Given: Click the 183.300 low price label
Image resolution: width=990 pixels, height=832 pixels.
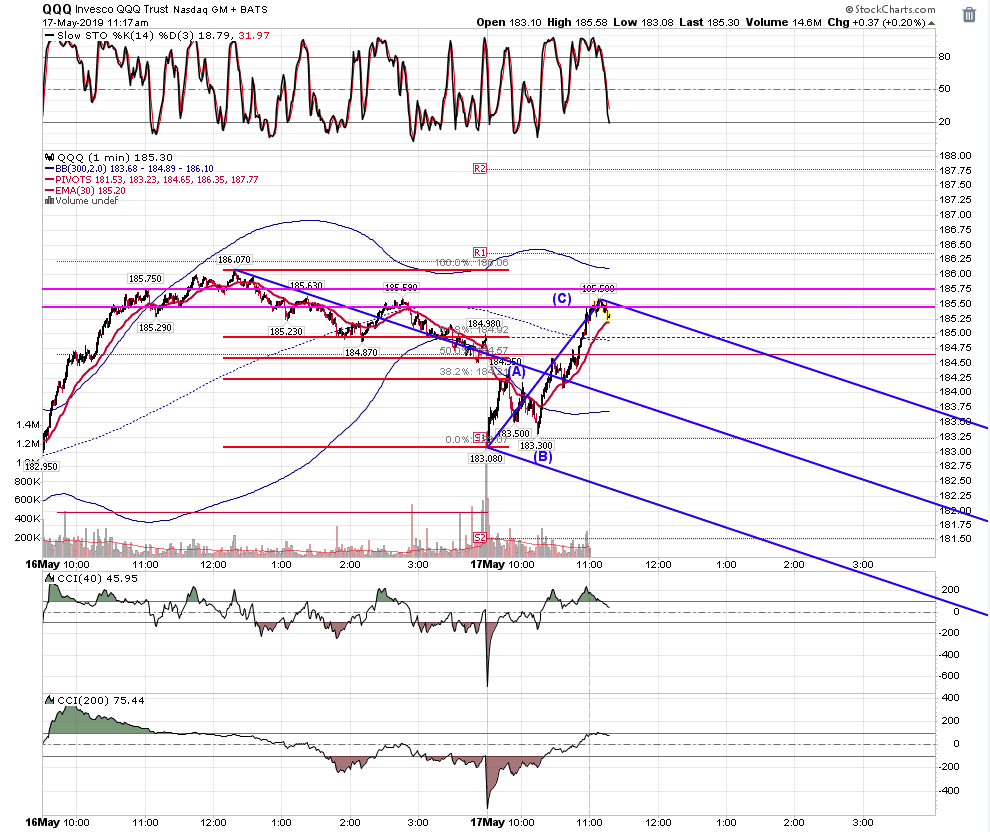Looking at the screenshot, I should 536,446.
